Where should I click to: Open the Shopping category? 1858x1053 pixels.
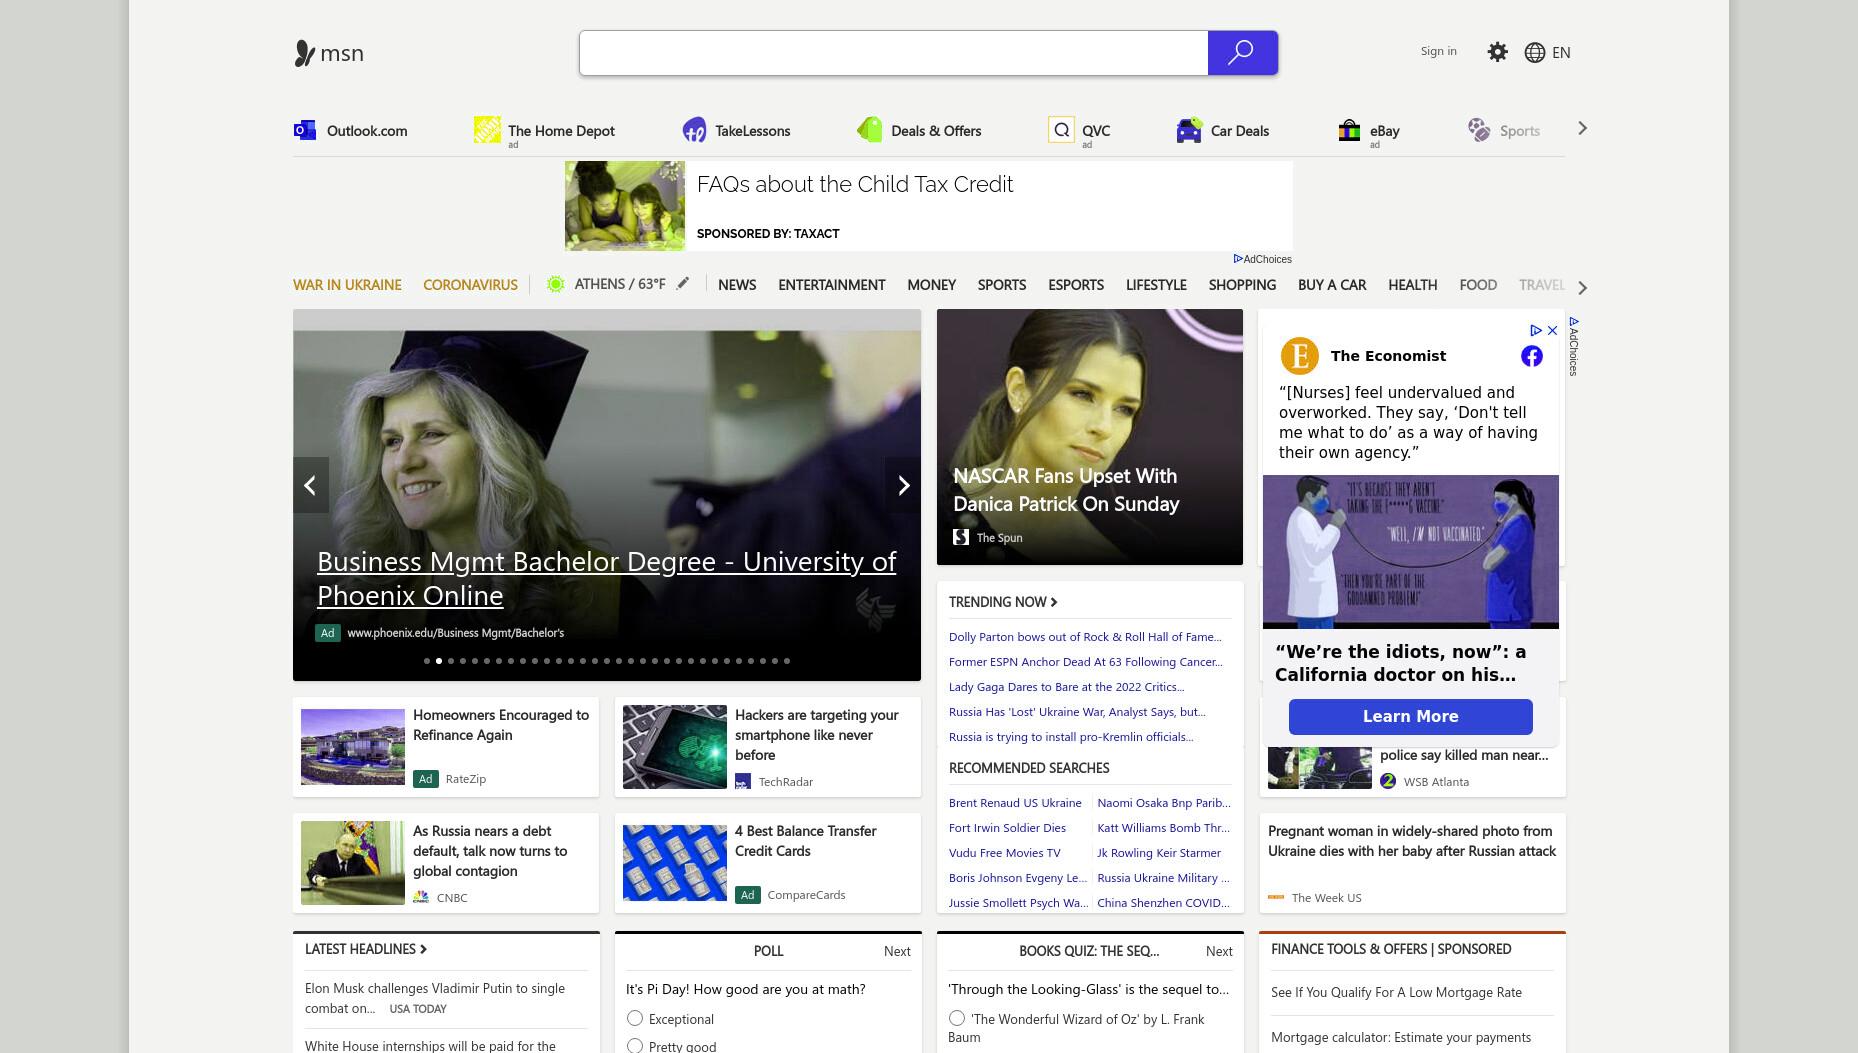click(1242, 285)
